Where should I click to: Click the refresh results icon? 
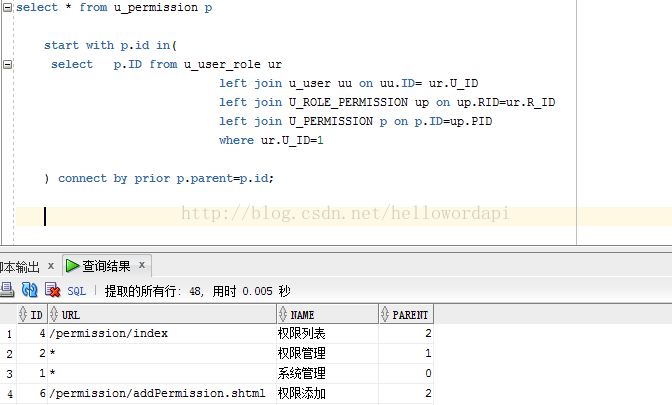(x=30, y=290)
